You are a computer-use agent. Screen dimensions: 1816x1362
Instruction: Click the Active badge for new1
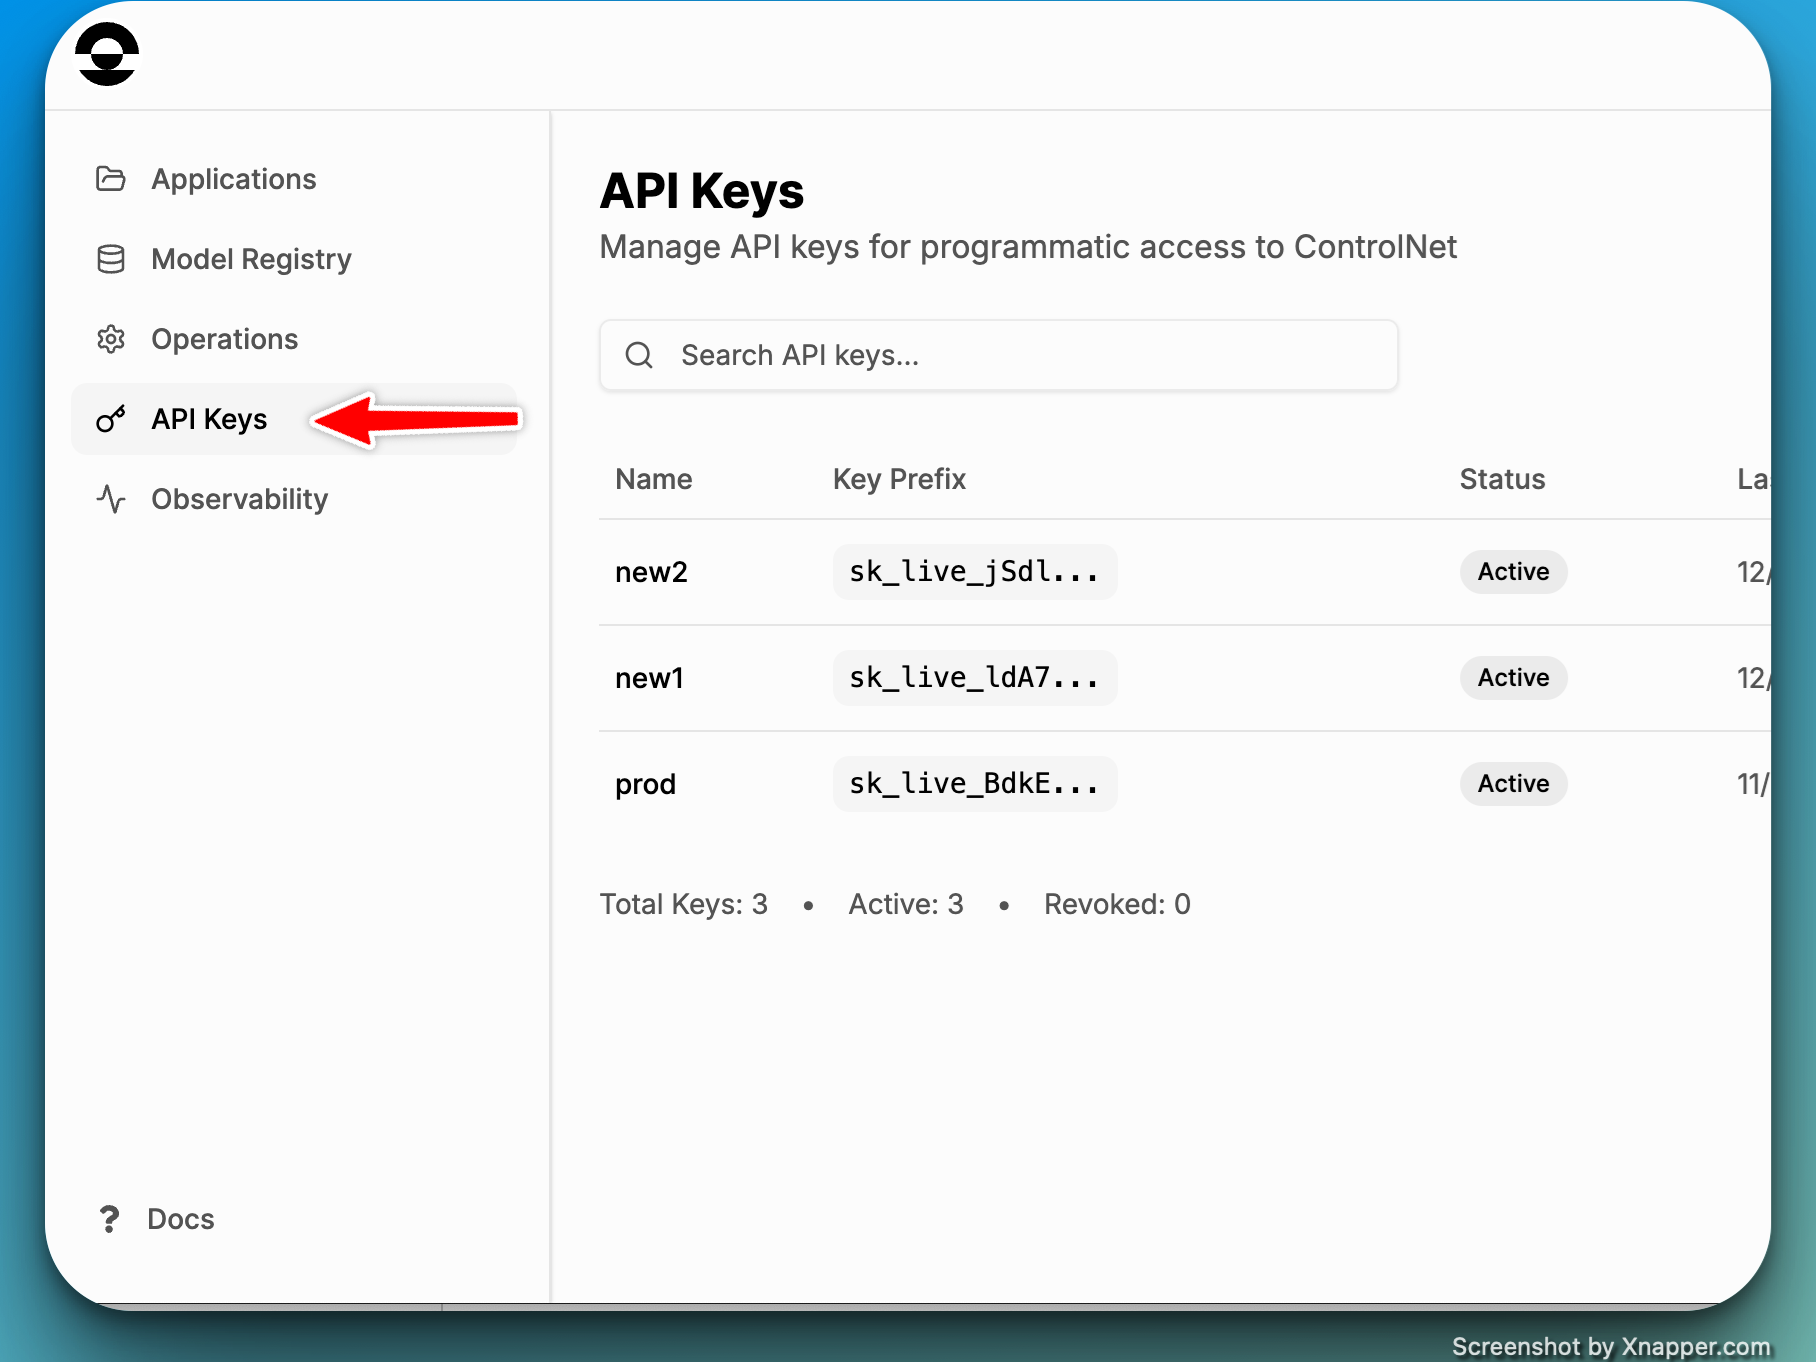[x=1513, y=678]
